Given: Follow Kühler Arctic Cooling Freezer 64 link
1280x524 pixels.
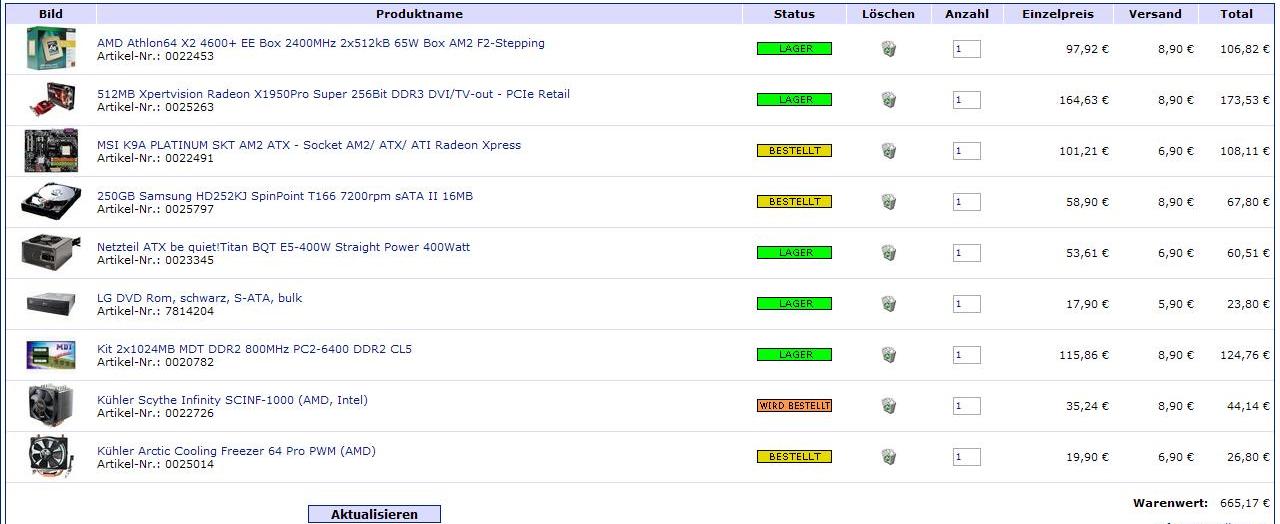Looking at the screenshot, I should tap(236, 451).
